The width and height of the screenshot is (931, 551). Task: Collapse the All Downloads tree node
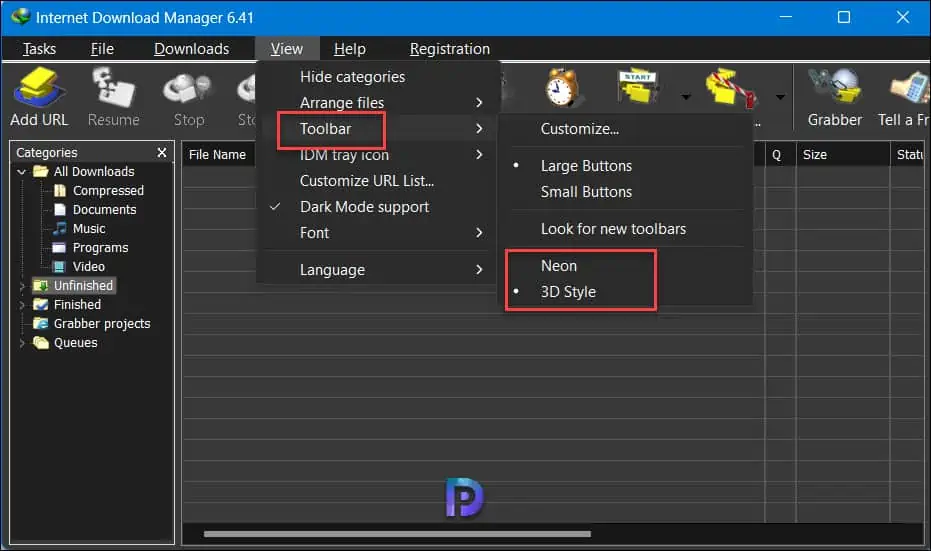22,172
